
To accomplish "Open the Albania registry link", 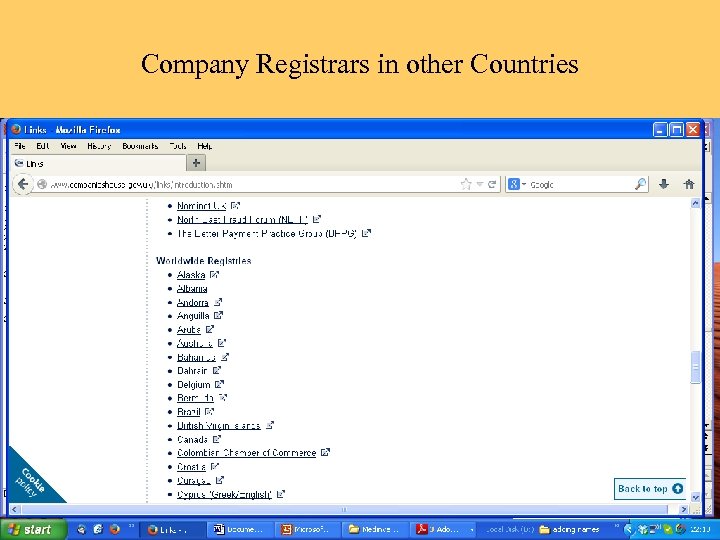I will [192, 288].
